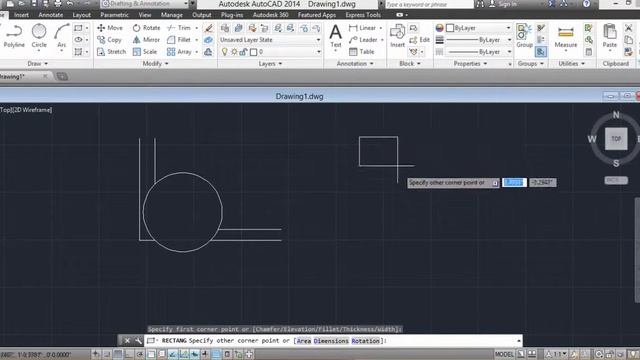
Task: Select the Array tool
Action: [179, 52]
